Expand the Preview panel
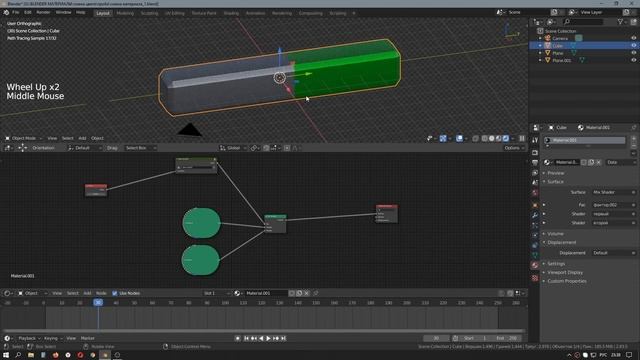The image size is (640, 360). [556, 173]
